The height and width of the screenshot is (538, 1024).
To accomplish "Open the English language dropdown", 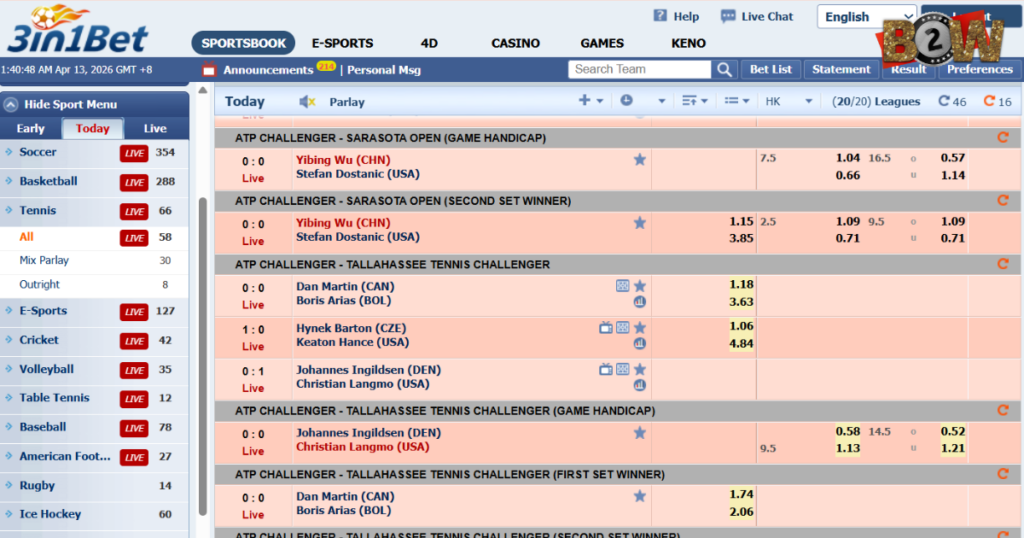I will [x=867, y=17].
